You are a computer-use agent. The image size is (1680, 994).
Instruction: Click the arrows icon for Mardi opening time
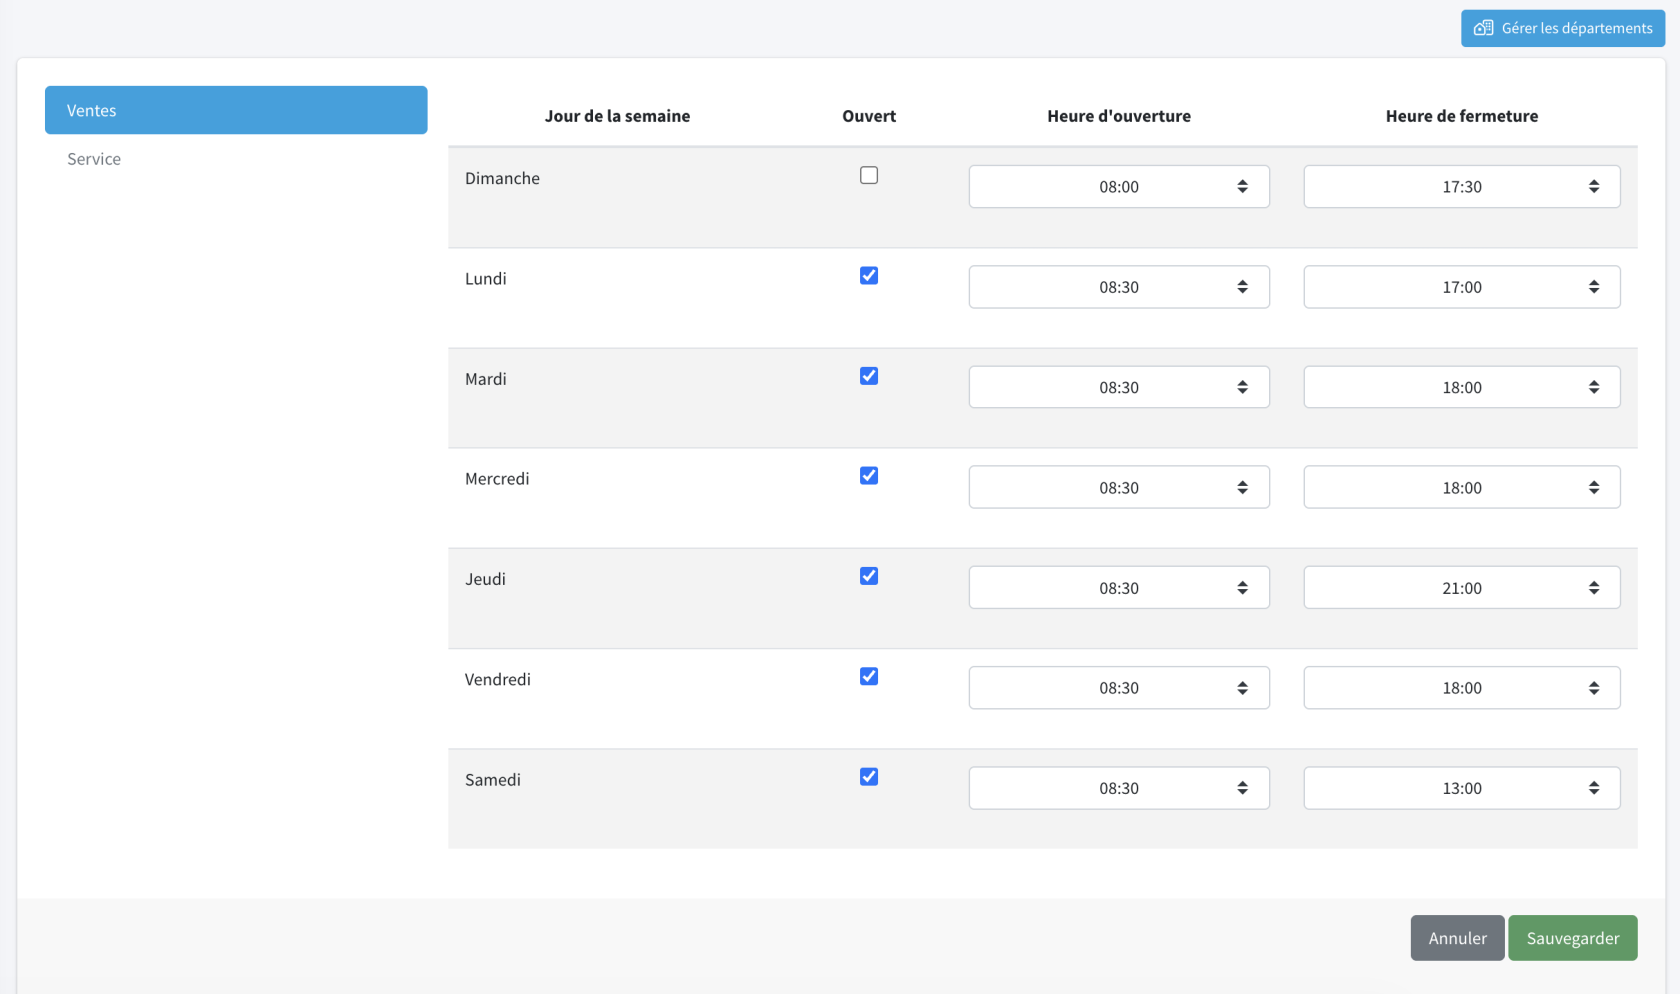click(1242, 387)
